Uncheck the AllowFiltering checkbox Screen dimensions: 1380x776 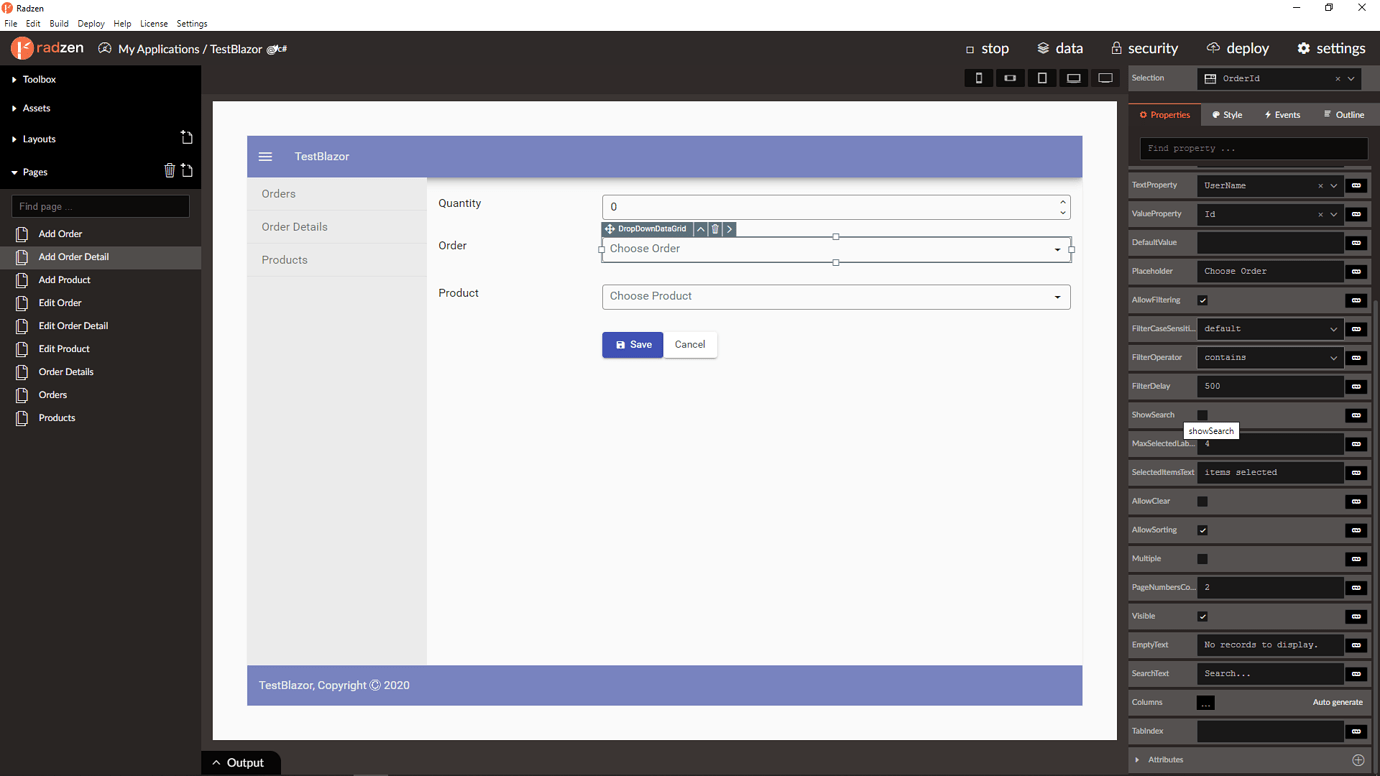coord(1203,300)
